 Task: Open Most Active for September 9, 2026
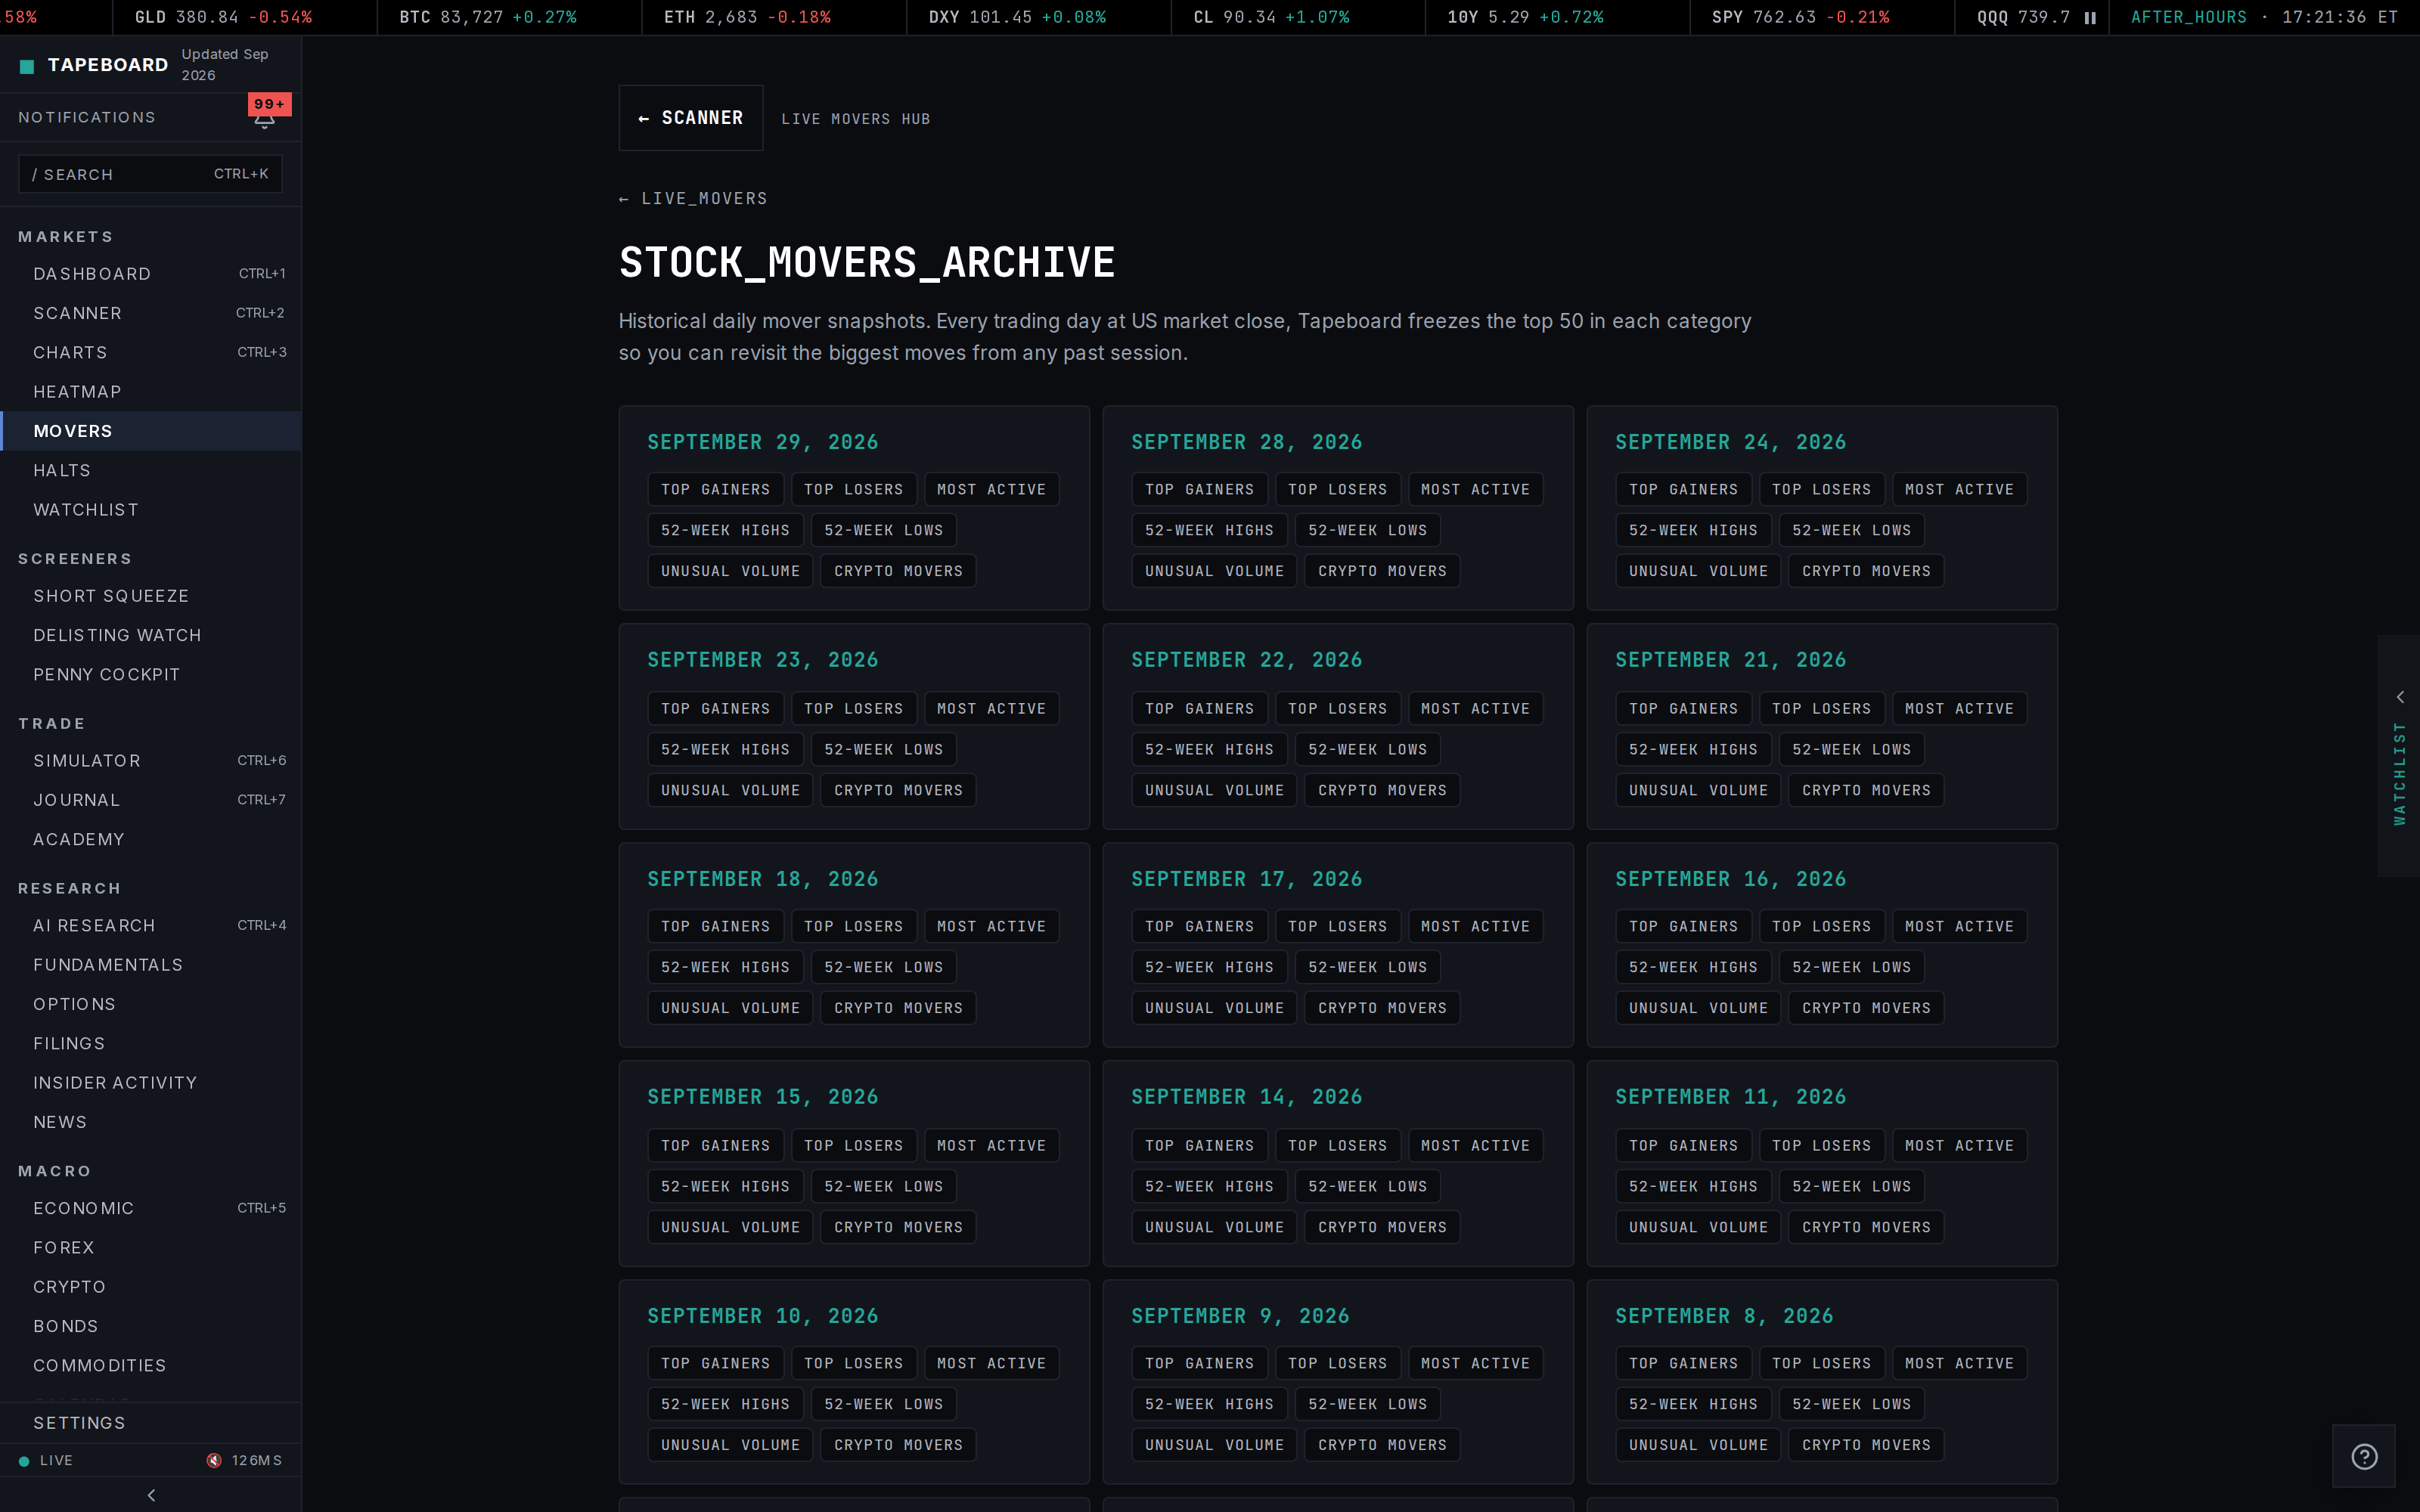[x=1475, y=1363]
